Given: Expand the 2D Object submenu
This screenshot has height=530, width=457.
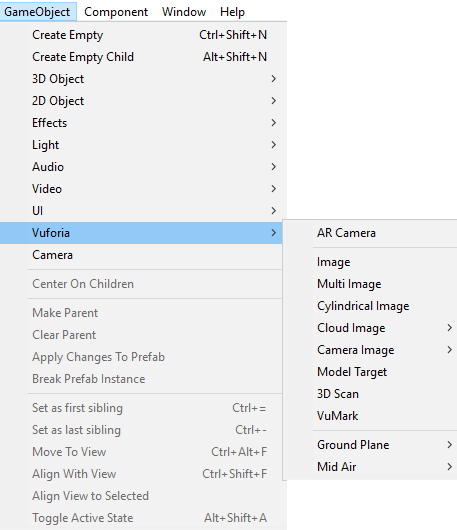Looking at the screenshot, I should tap(141, 101).
